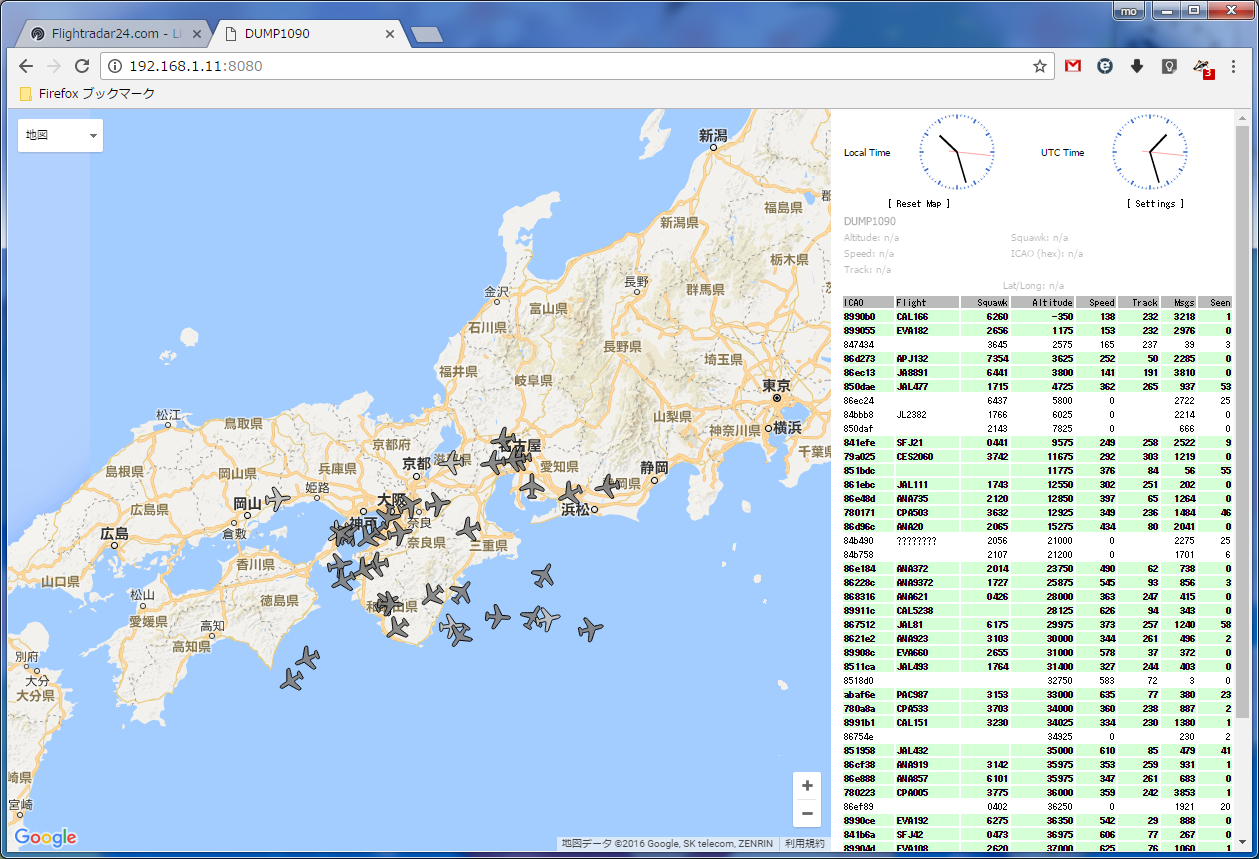Sort table by Track column header
The width and height of the screenshot is (1259, 859).
pyautogui.click(x=1139, y=302)
